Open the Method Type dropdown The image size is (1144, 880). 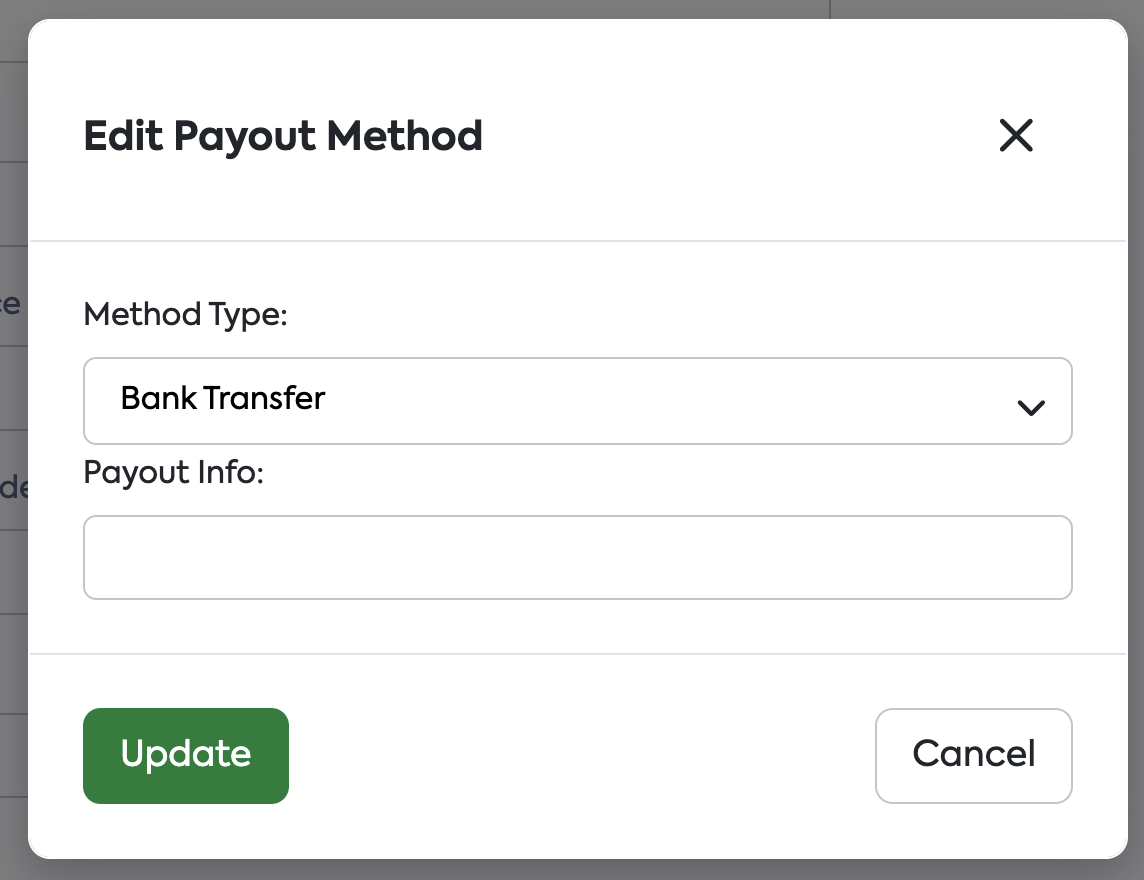tap(577, 400)
